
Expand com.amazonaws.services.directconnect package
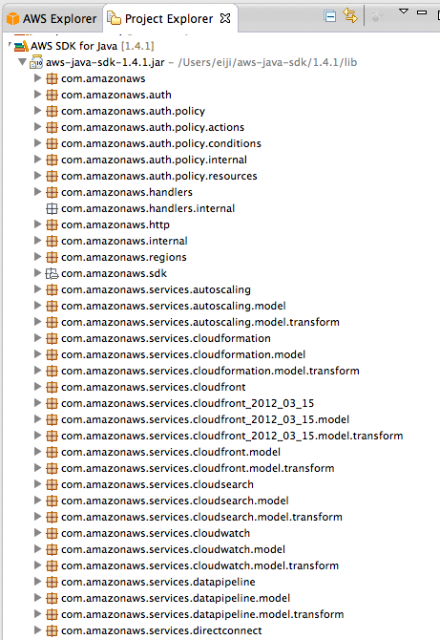[x=38, y=630]
